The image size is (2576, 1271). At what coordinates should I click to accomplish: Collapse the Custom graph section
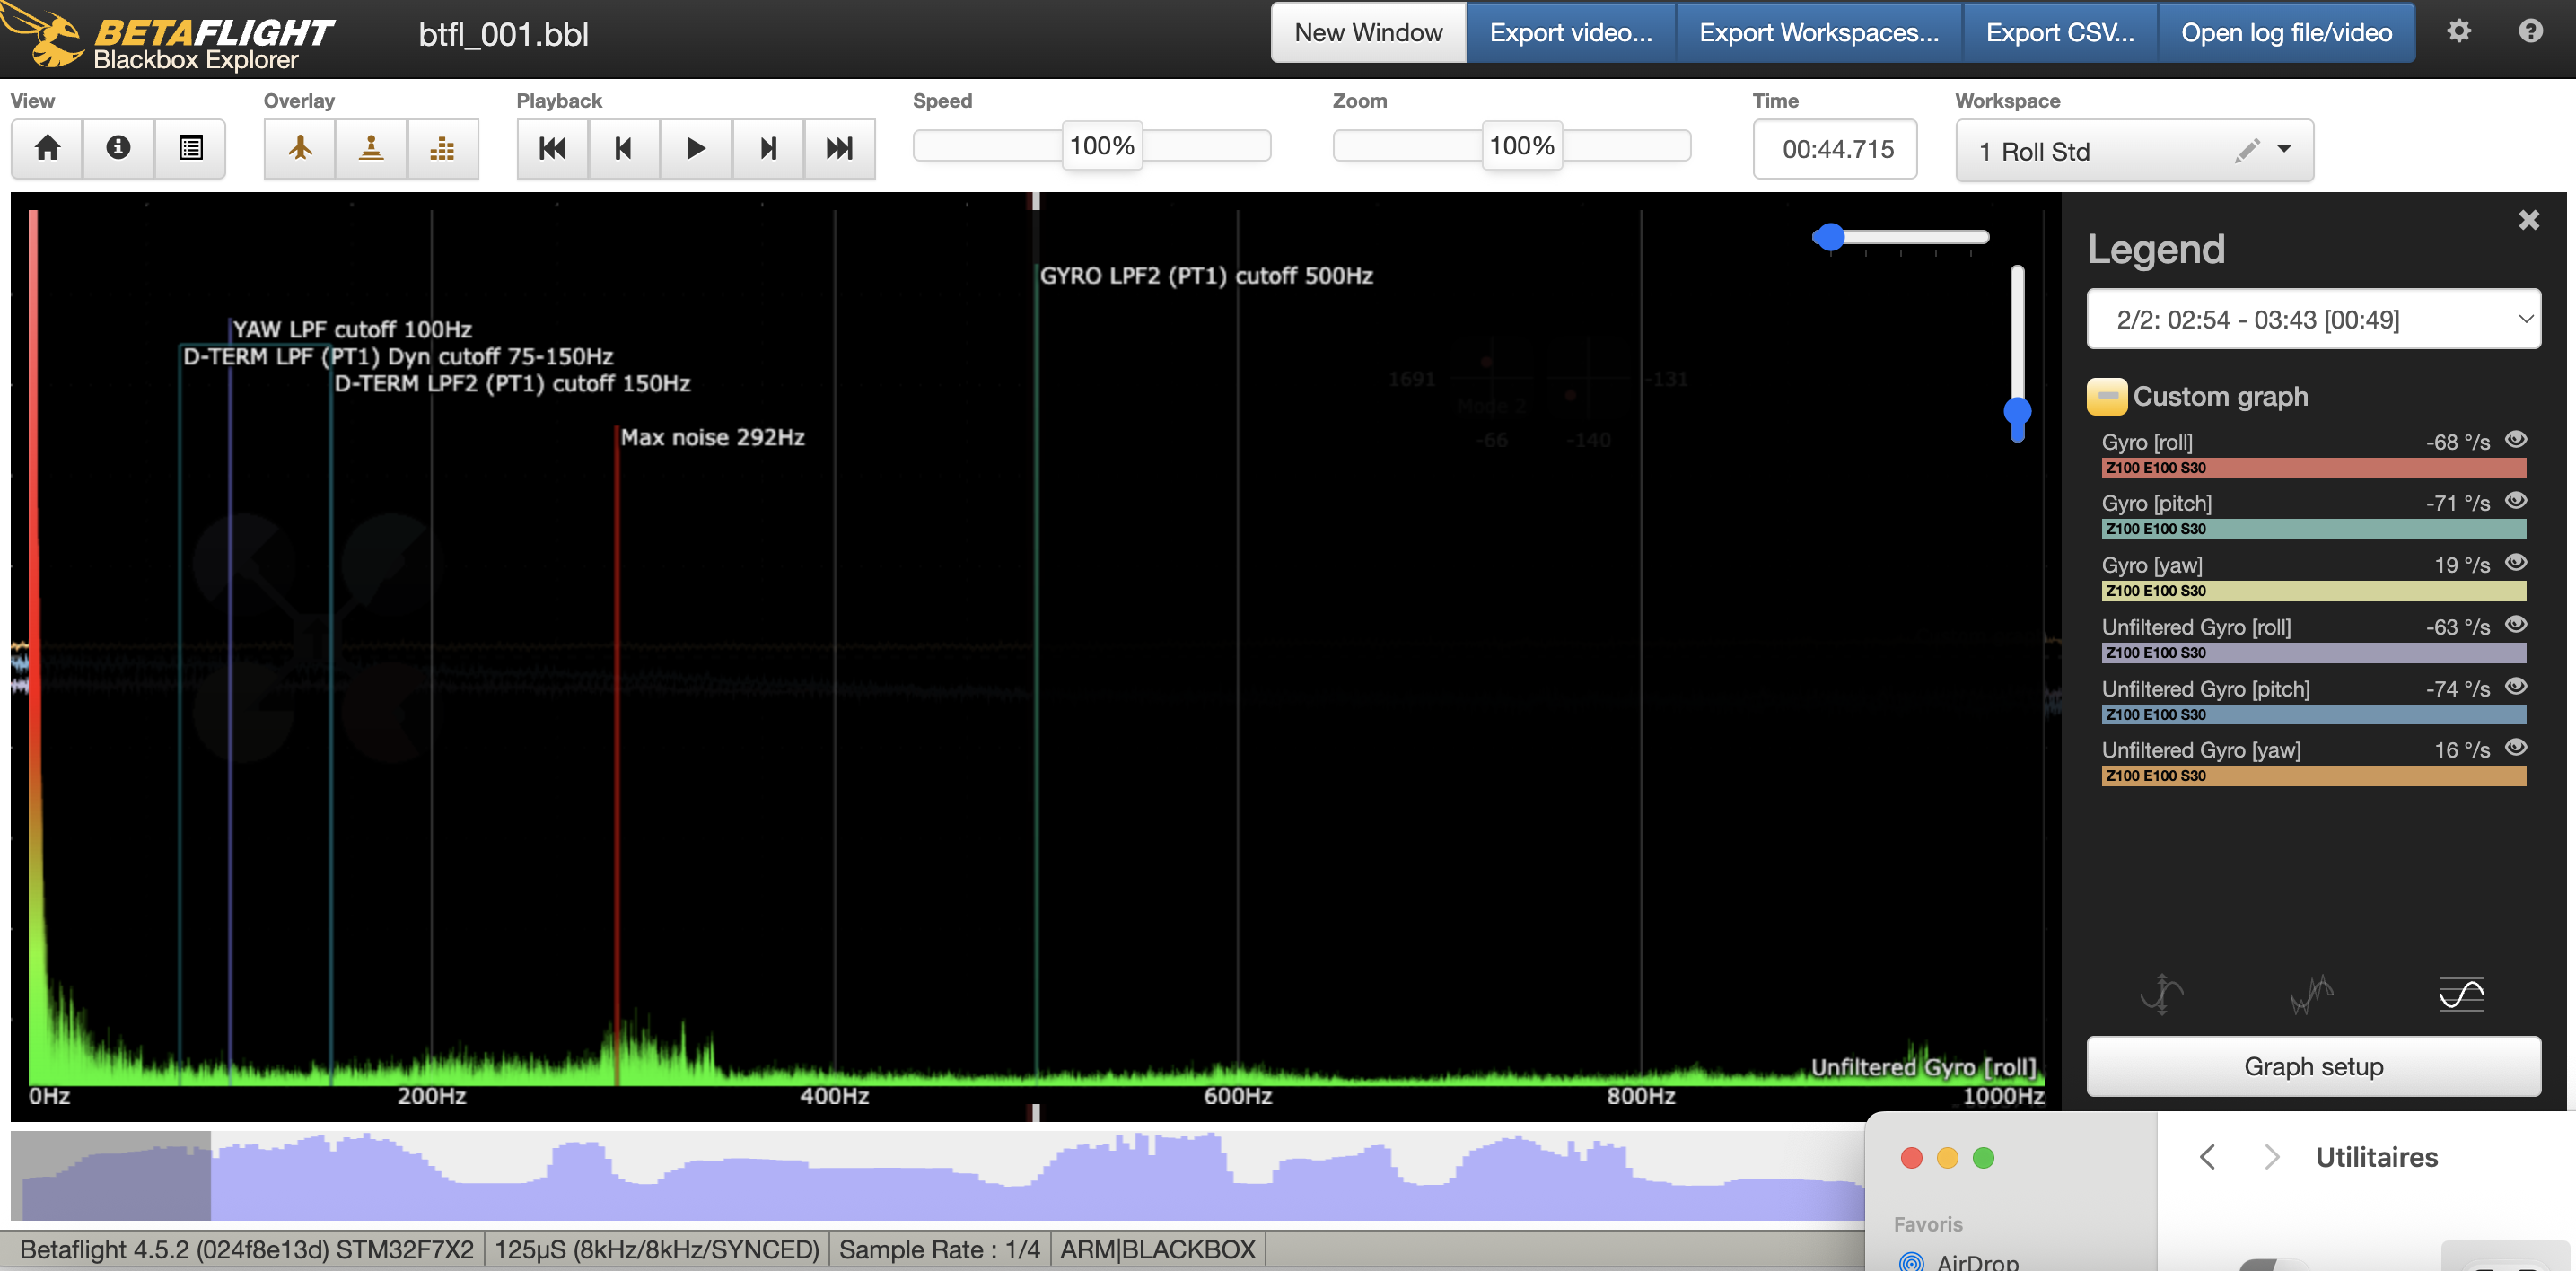pyautogui.click(x=2106, y=397)
